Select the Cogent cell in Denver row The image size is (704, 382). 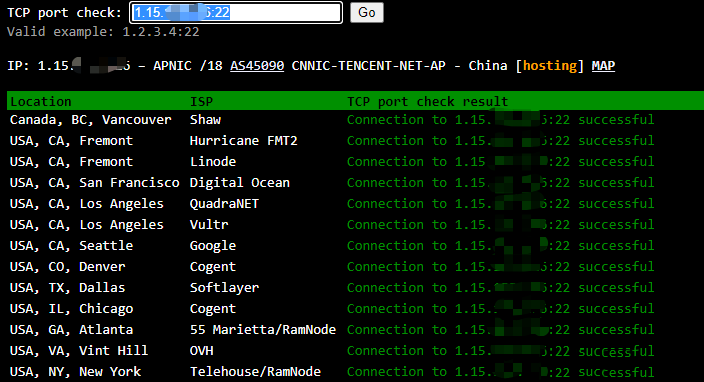click(213, 267)
